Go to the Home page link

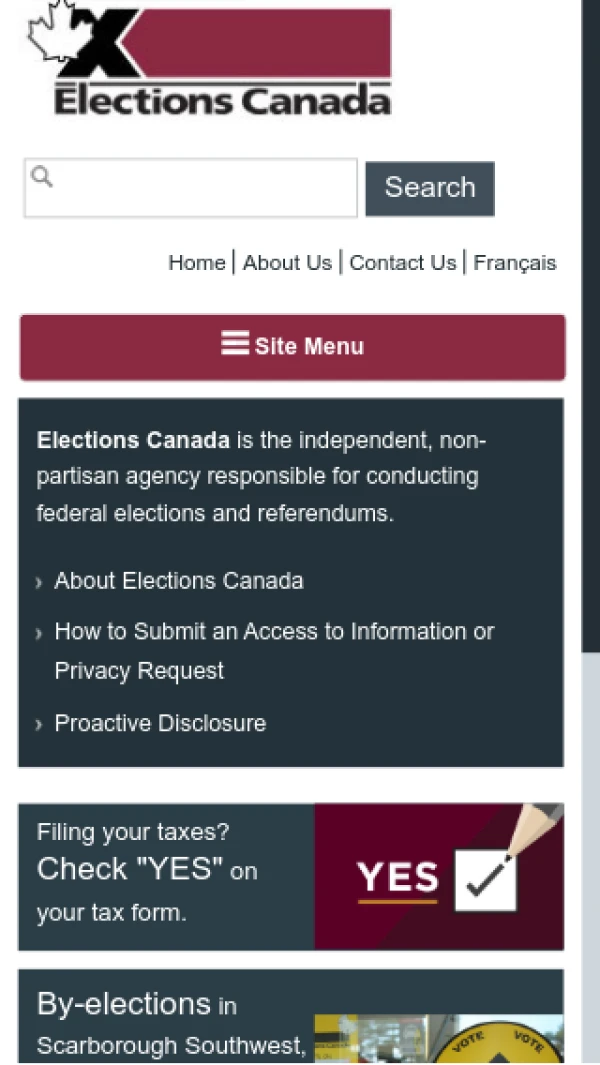[x=196, y=263]
